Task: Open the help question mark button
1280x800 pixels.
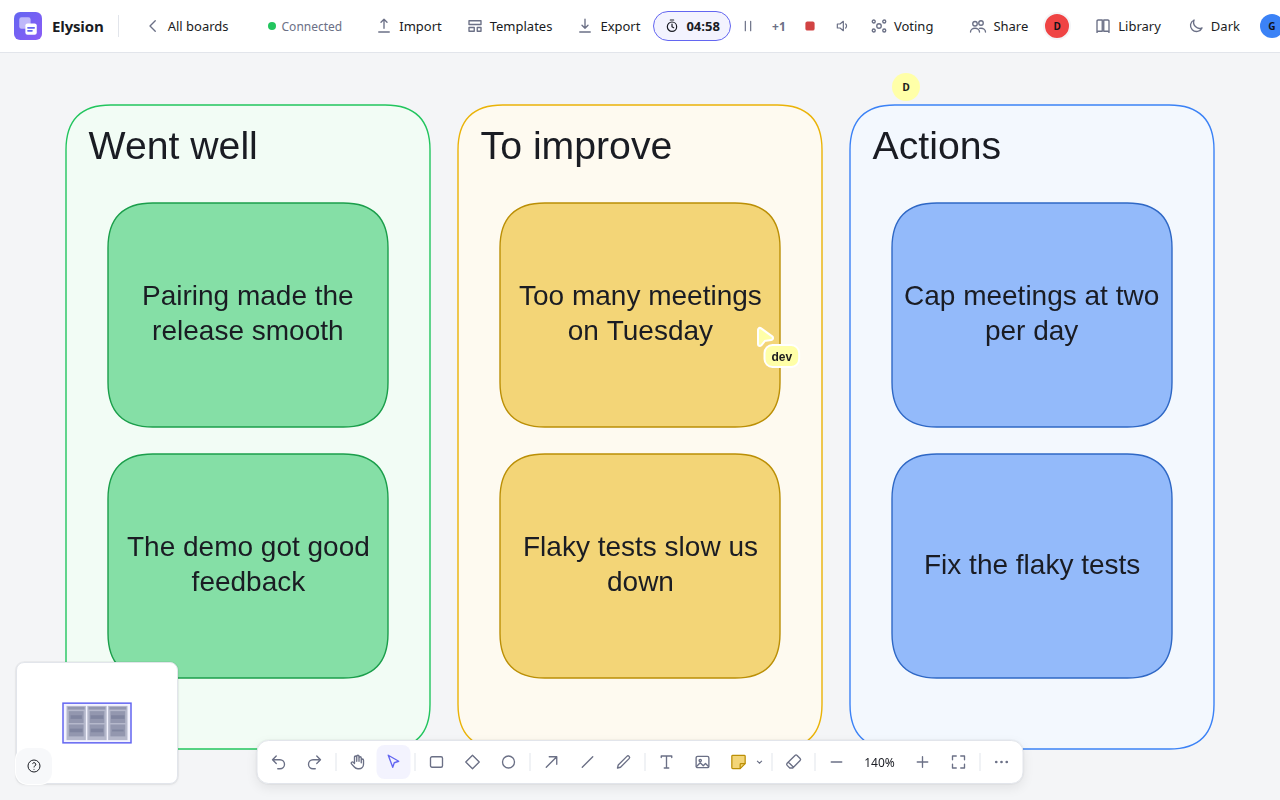Action: point(34,766)
